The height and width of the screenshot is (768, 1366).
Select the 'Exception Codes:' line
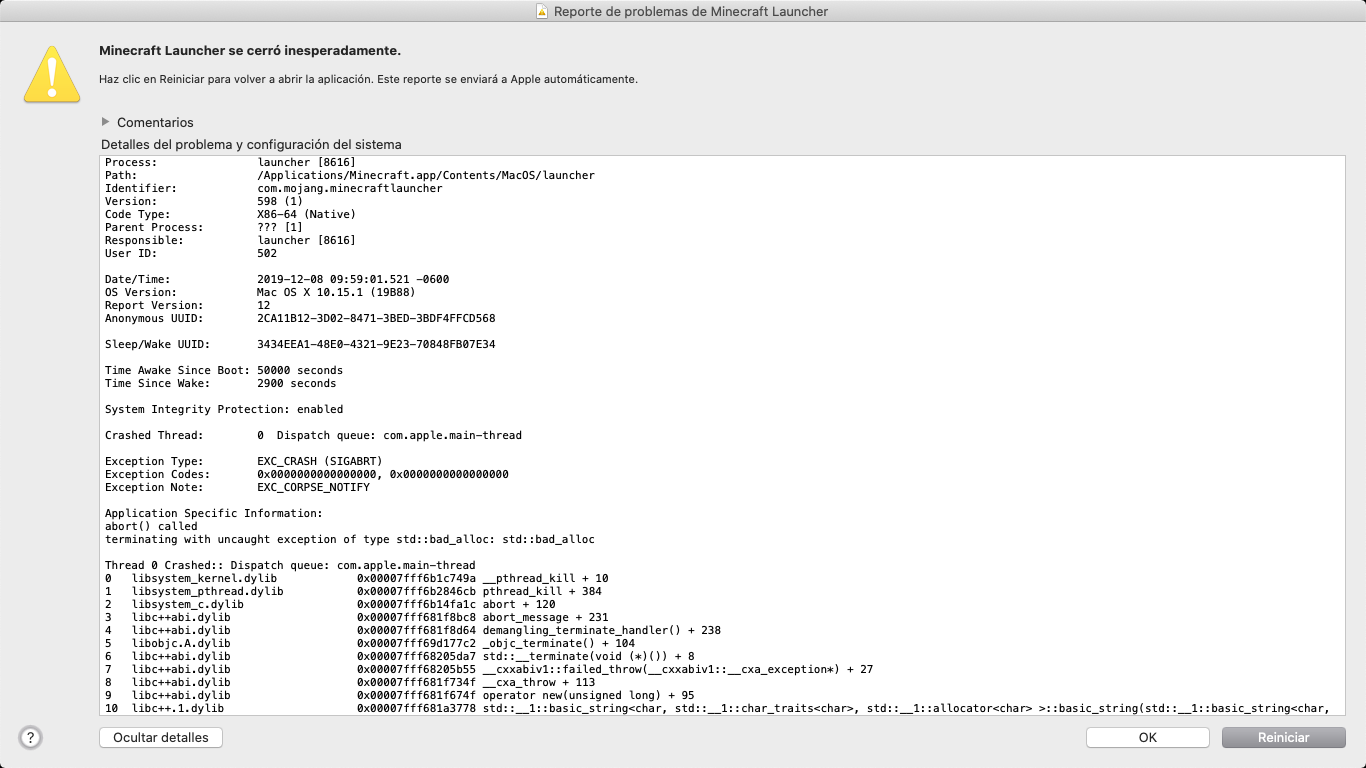coord(307,474)
